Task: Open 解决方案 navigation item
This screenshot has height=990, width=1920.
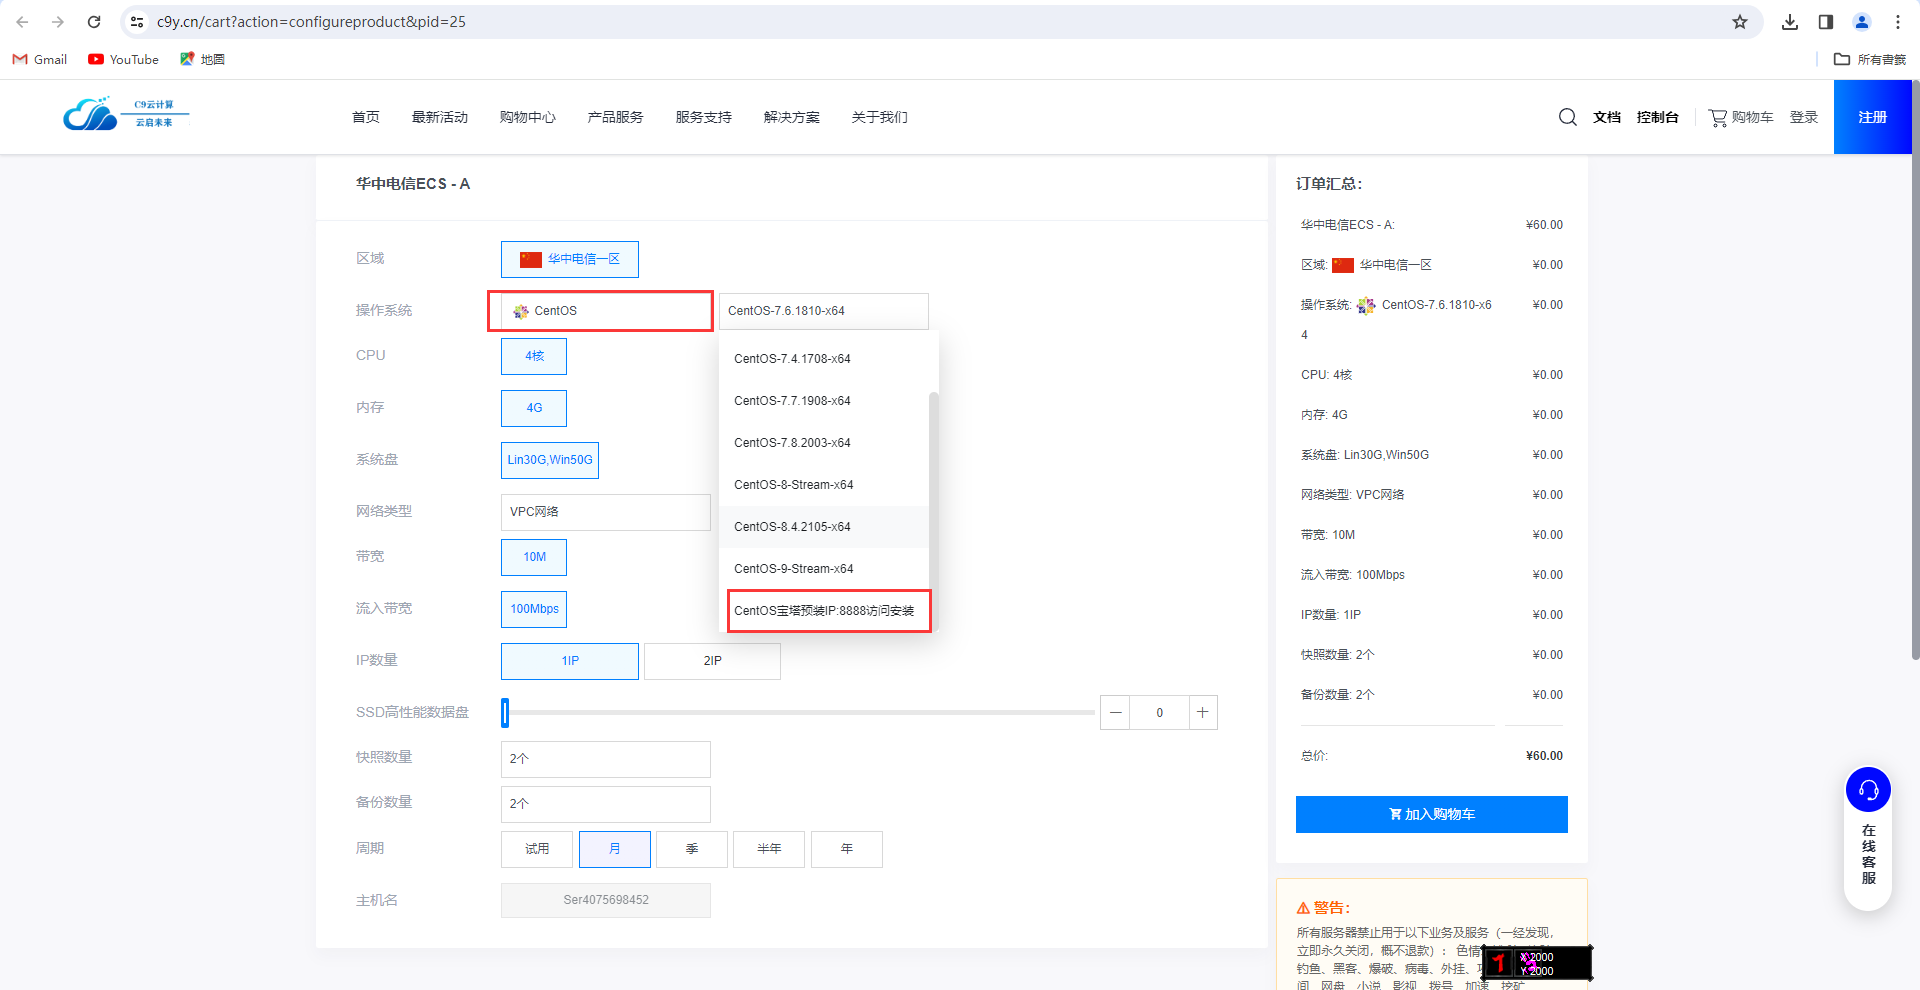Action: click(792, 117)
